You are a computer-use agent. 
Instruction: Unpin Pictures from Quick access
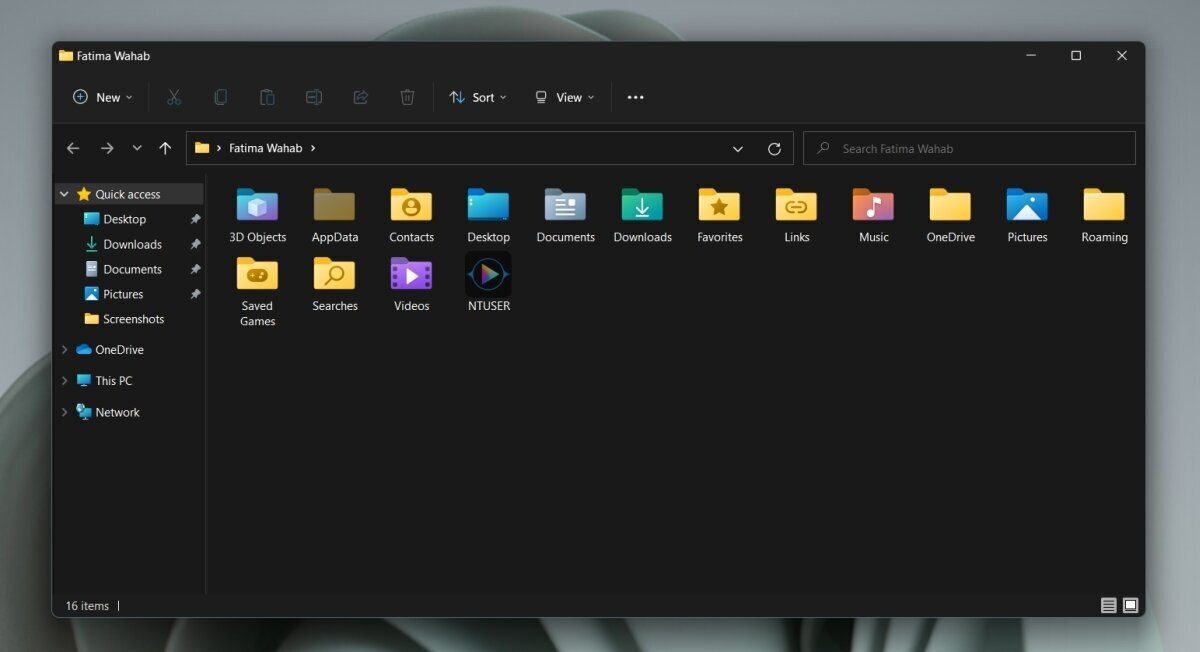click(195, 294)
